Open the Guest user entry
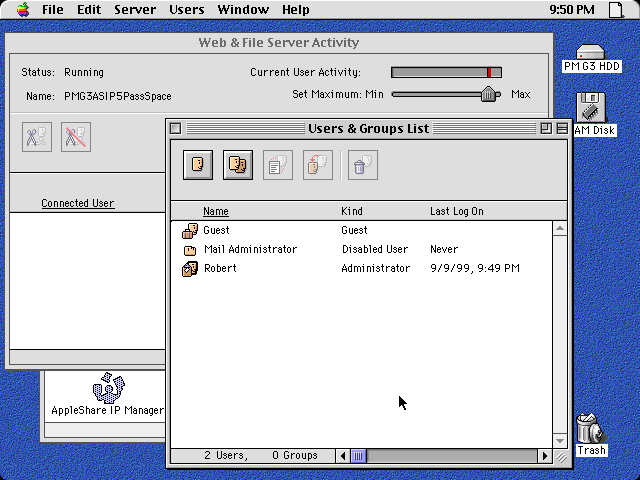 216,230
